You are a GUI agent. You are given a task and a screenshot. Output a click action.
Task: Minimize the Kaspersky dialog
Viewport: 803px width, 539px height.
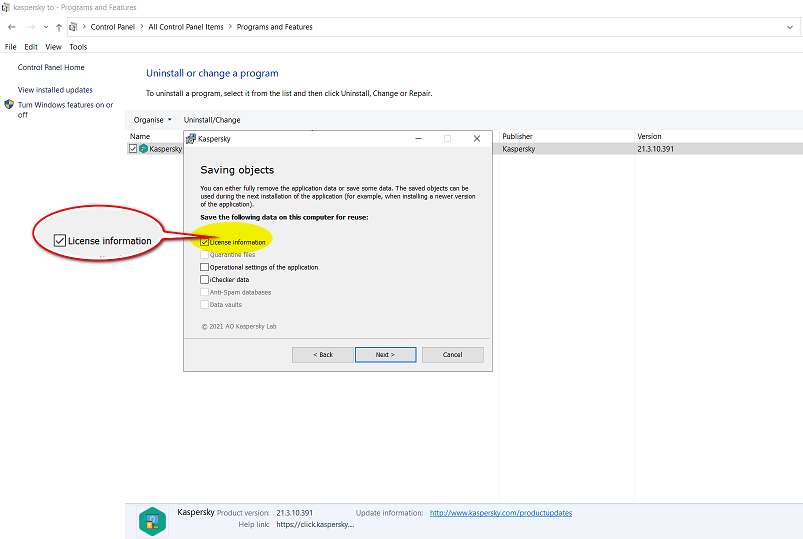coord(418,139)
